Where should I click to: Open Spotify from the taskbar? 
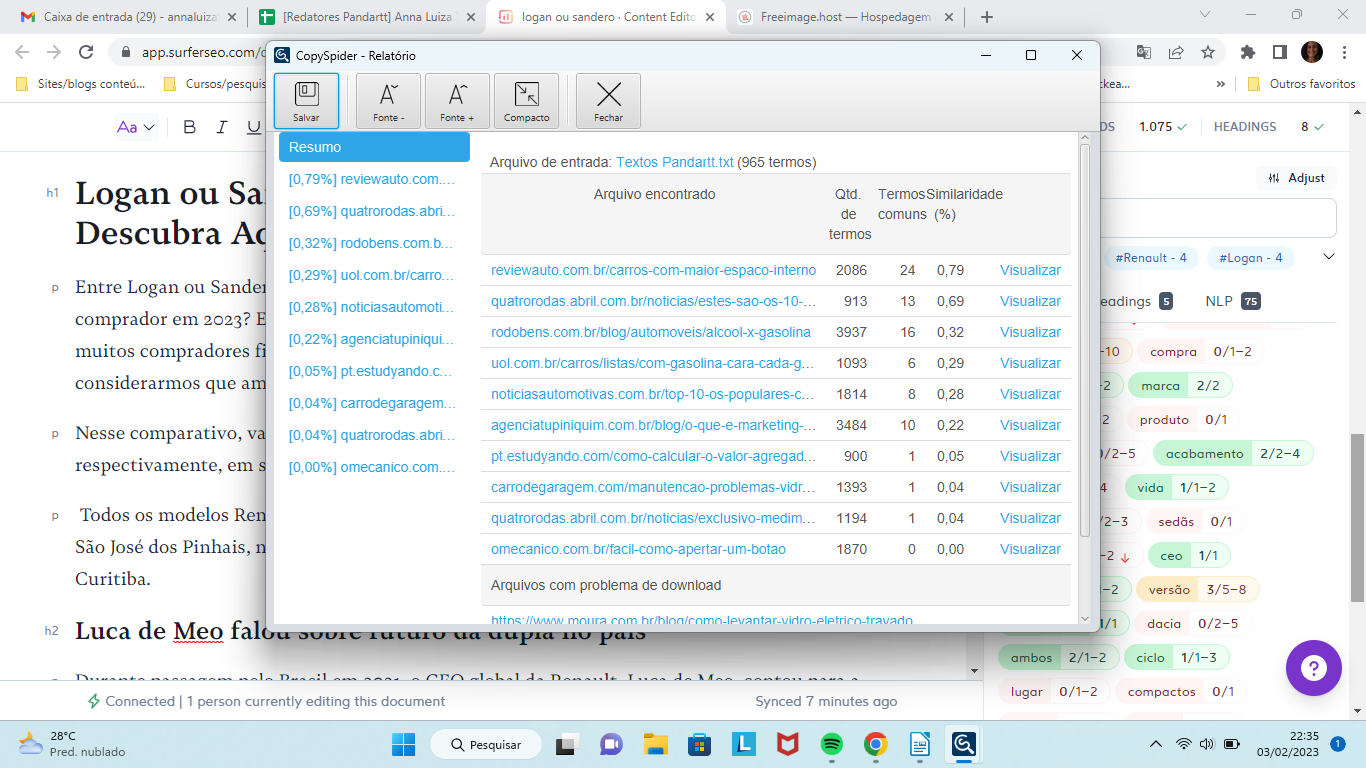pos(831,744)
